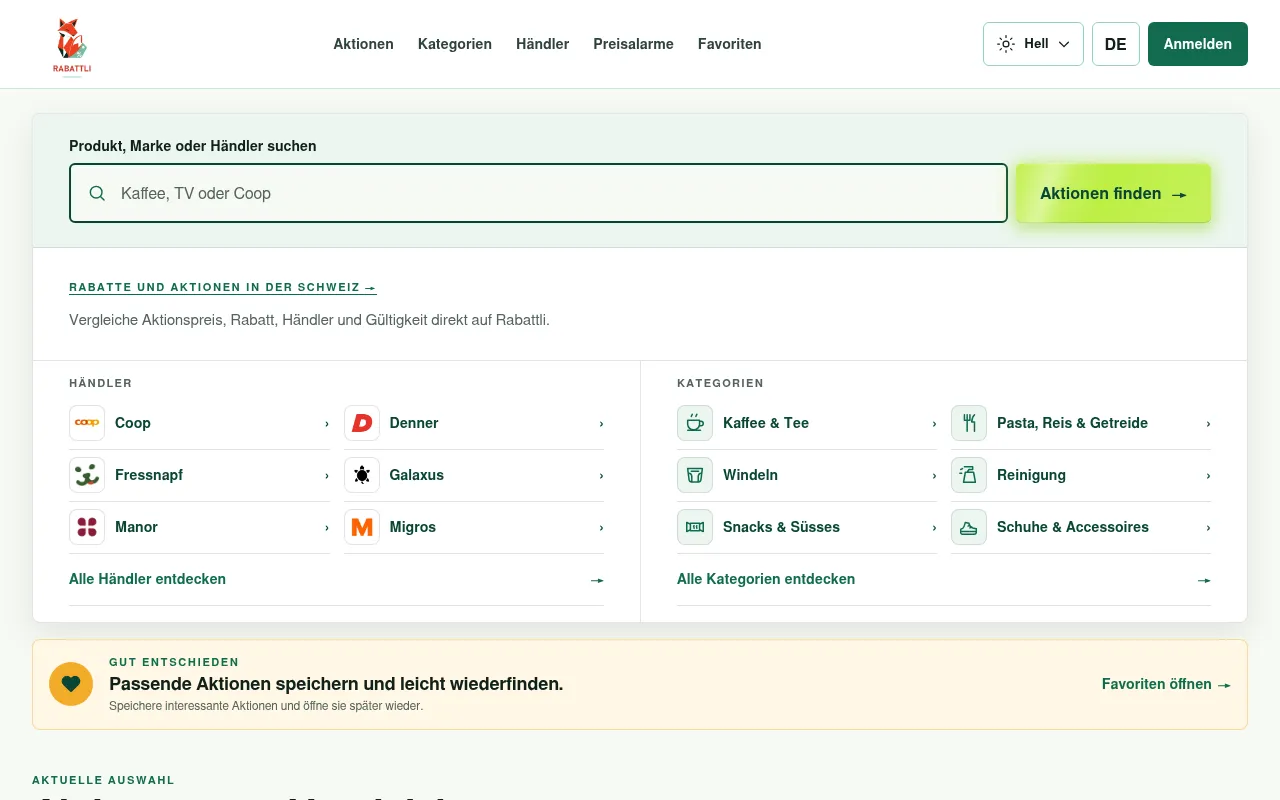Open Preisalarme in the navigation
The image size is (1280, 800).
tap(633, 44)
